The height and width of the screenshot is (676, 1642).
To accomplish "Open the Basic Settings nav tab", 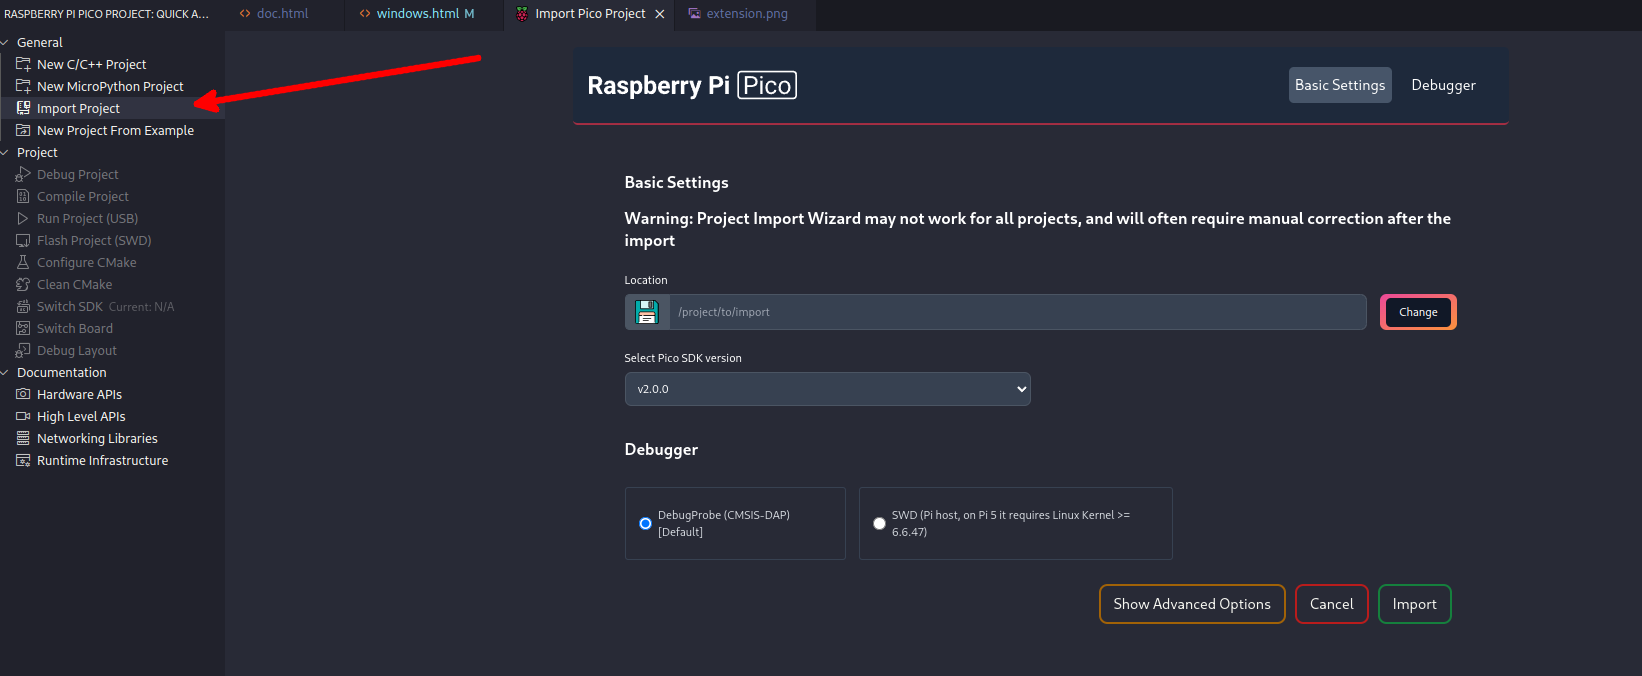I will [x=1340, y=85].
